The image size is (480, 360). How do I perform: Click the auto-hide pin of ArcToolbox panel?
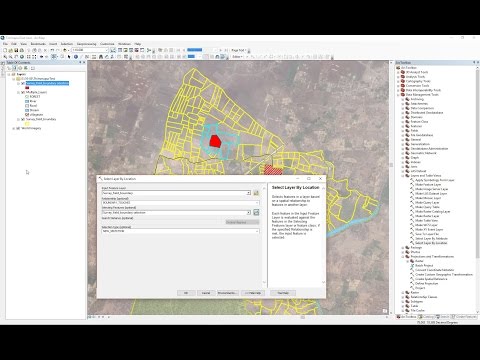[x=474, y=62]
